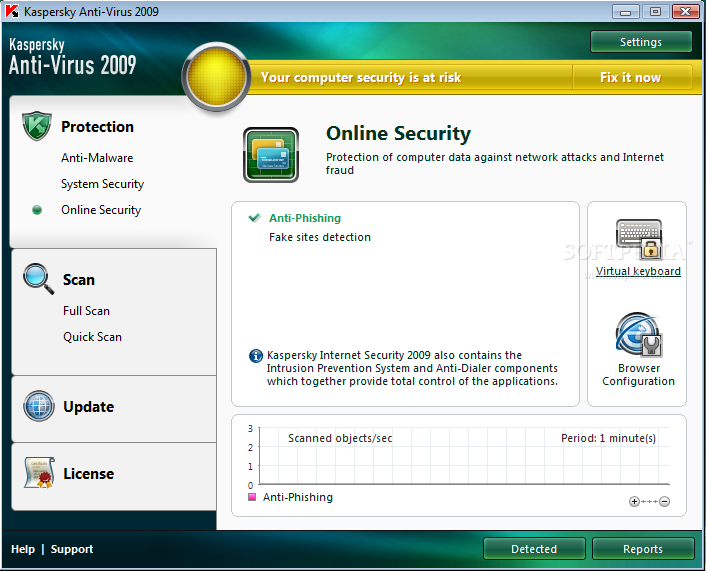Click the green Online Security bullet
This screenshot has width=706, height=571.
37,210
